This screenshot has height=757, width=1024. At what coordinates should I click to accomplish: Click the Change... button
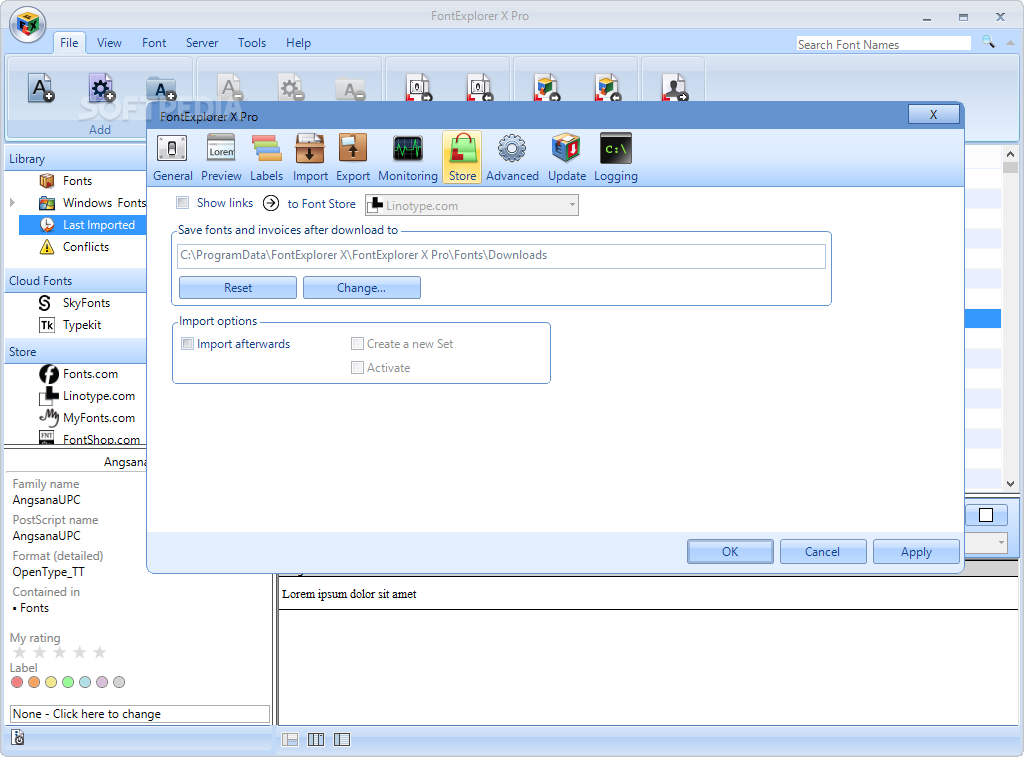click(x=362, y=287)
